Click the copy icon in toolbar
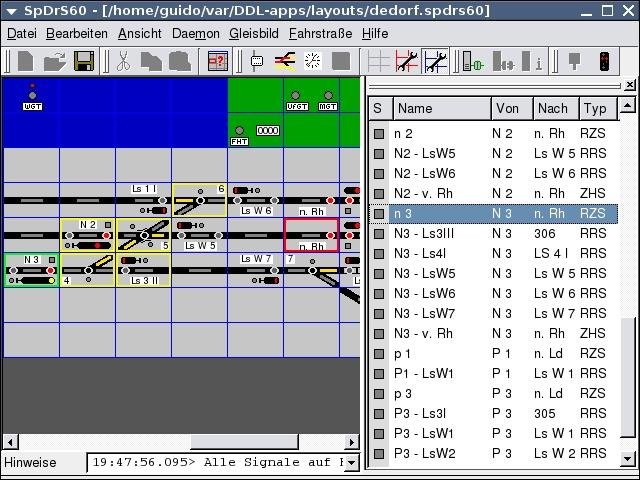This screenshot has width=640, height=480. 151,62
